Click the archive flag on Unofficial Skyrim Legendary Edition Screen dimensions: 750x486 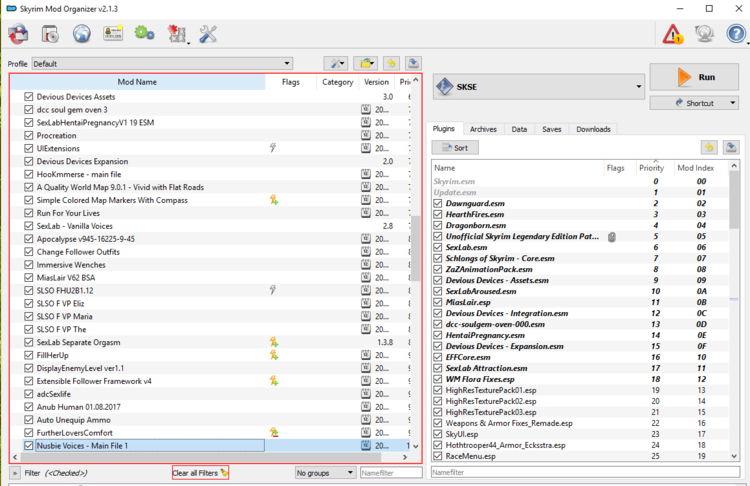pyautogui.click(x=612, y=236)
